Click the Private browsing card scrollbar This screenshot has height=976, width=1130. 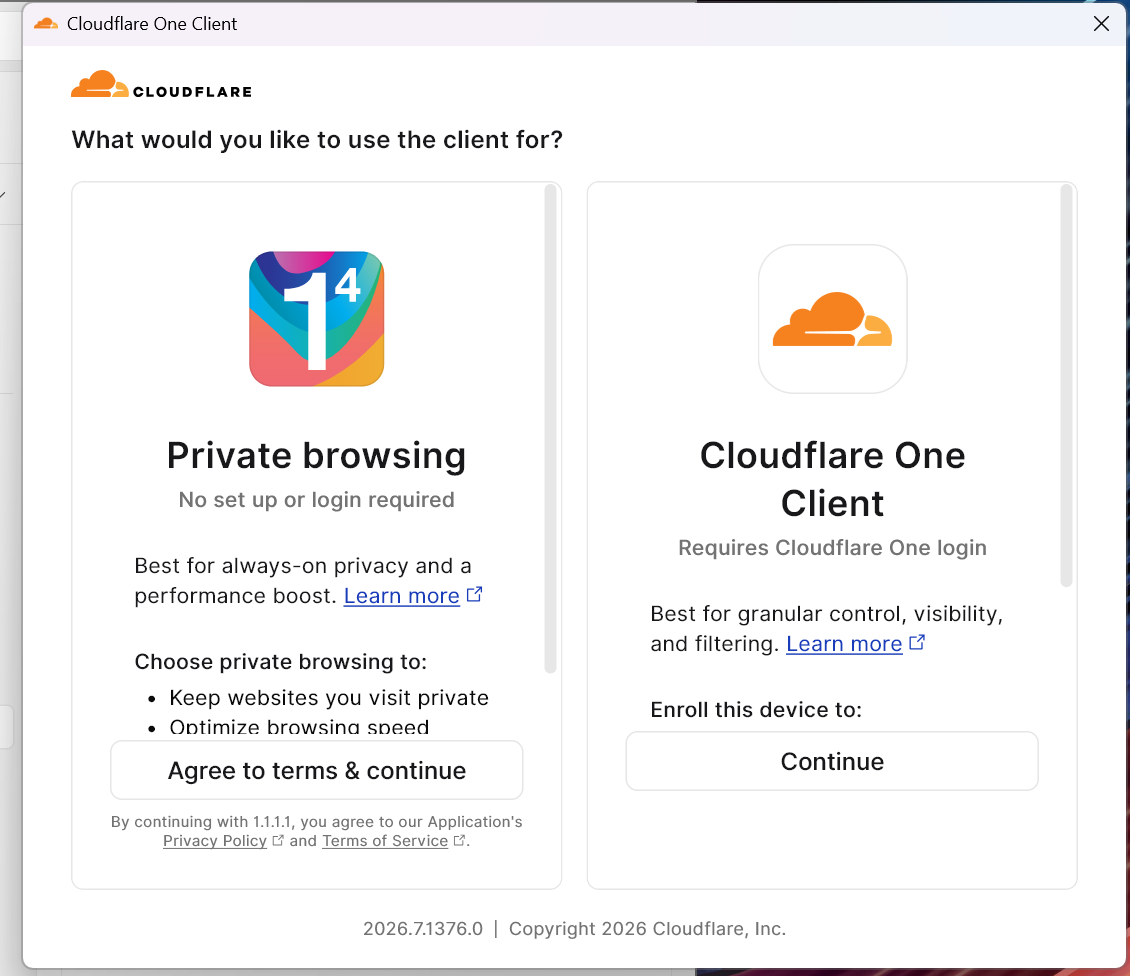point(551,428)
